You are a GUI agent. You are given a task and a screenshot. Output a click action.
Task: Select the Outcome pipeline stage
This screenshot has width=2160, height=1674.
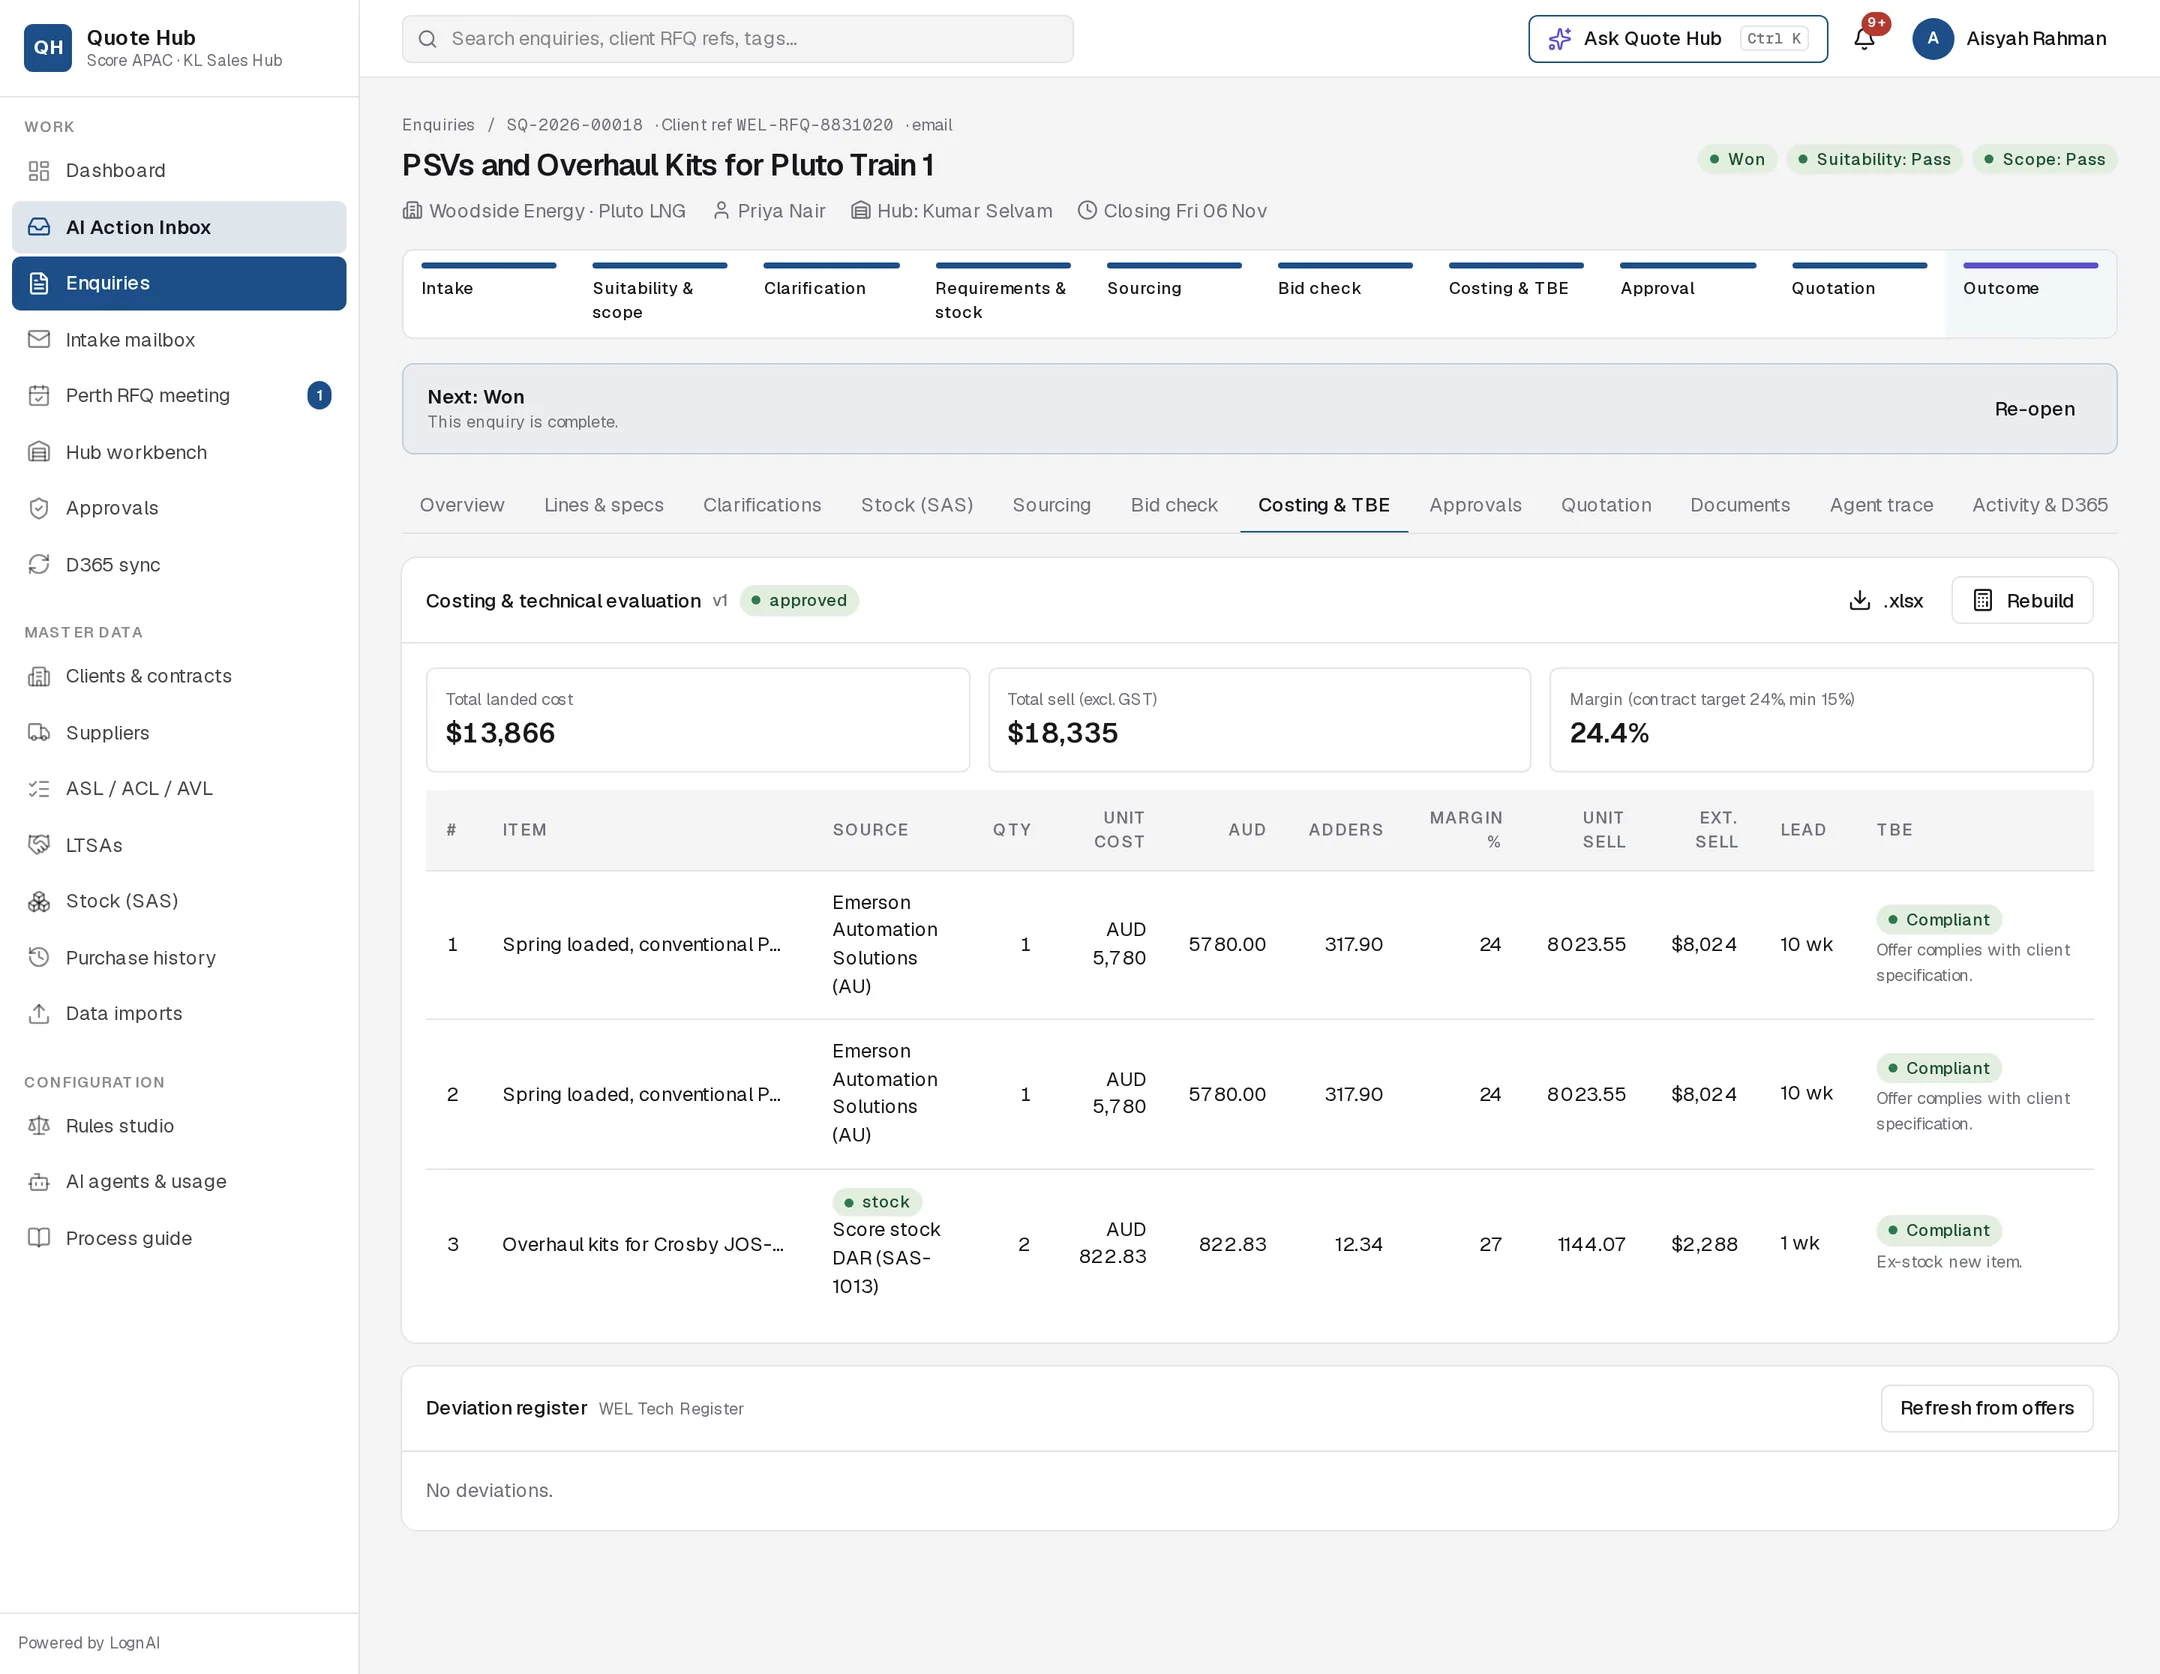click(2030, 294)
